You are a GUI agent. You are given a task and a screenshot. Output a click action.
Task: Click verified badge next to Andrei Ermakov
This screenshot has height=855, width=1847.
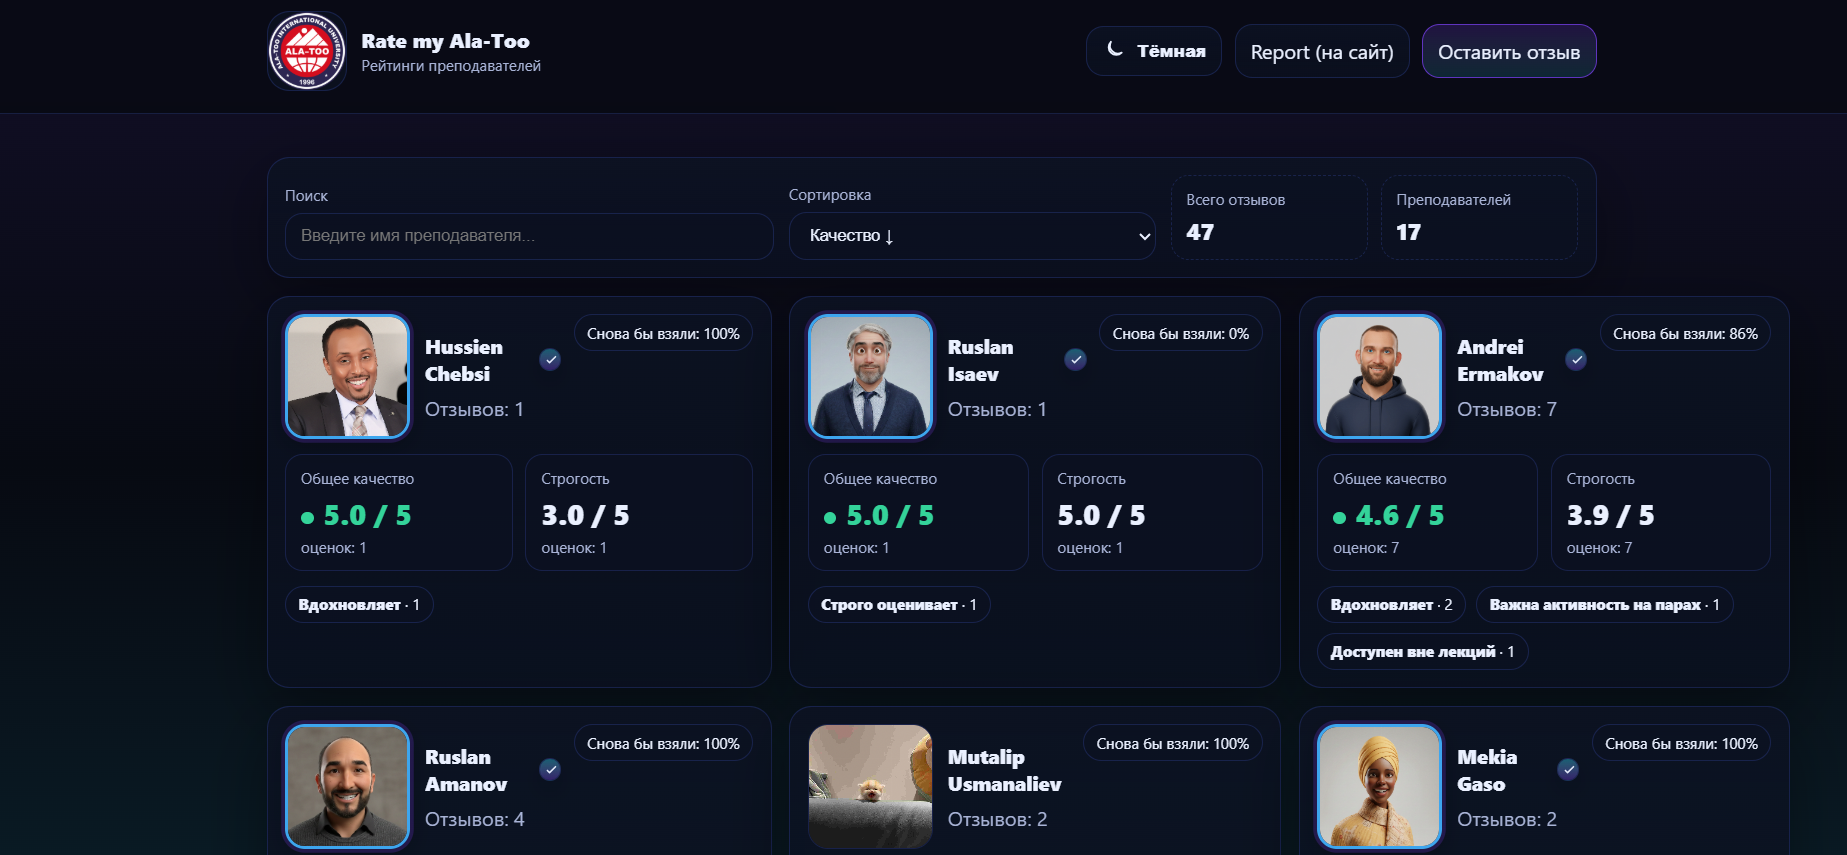pos(1576,360)
